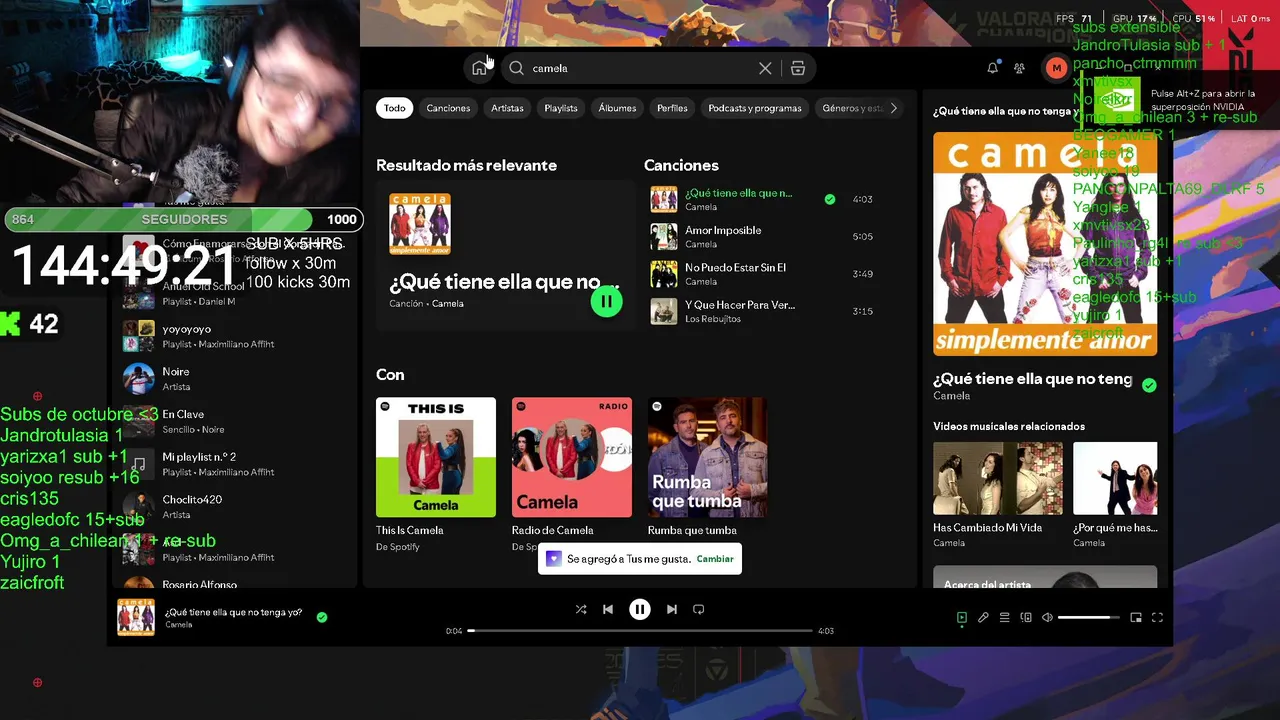This screenshot has height=720, width=1280.
Task: Open the notifications bell
Action: coord(993,68)
